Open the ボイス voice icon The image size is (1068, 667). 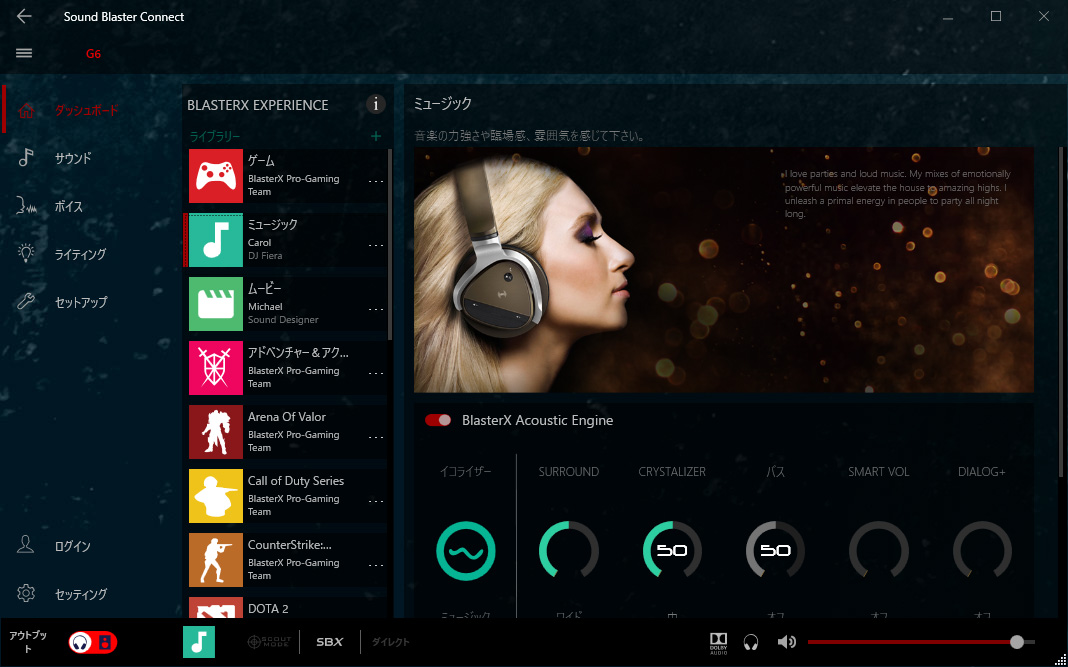coord(26,206)
